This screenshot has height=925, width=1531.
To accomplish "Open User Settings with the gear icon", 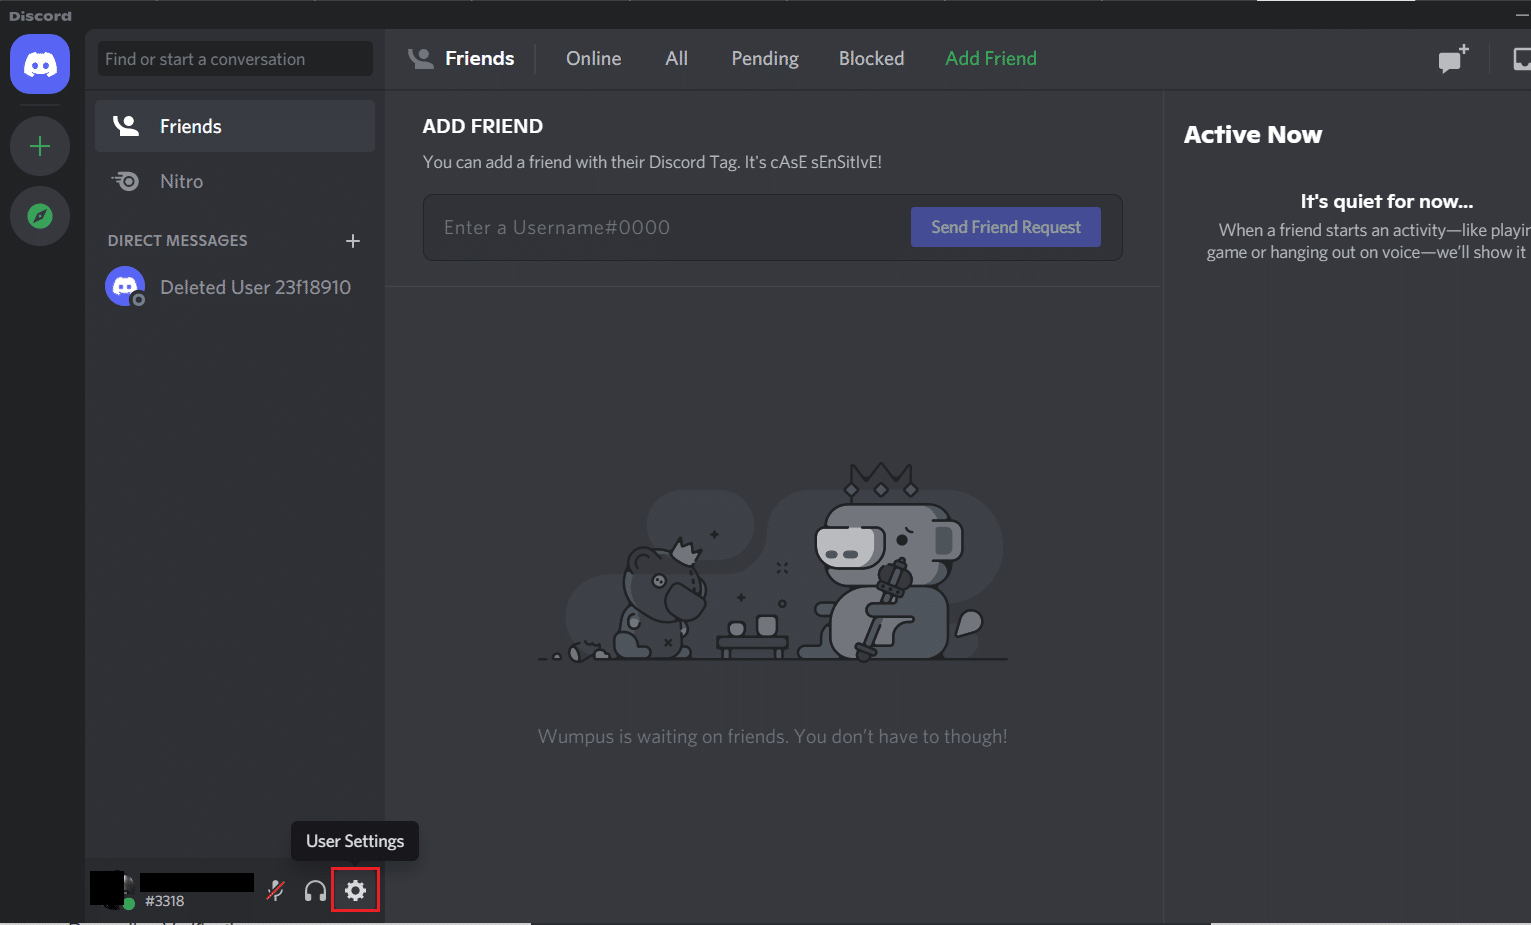I will click(x=355, y=889).
